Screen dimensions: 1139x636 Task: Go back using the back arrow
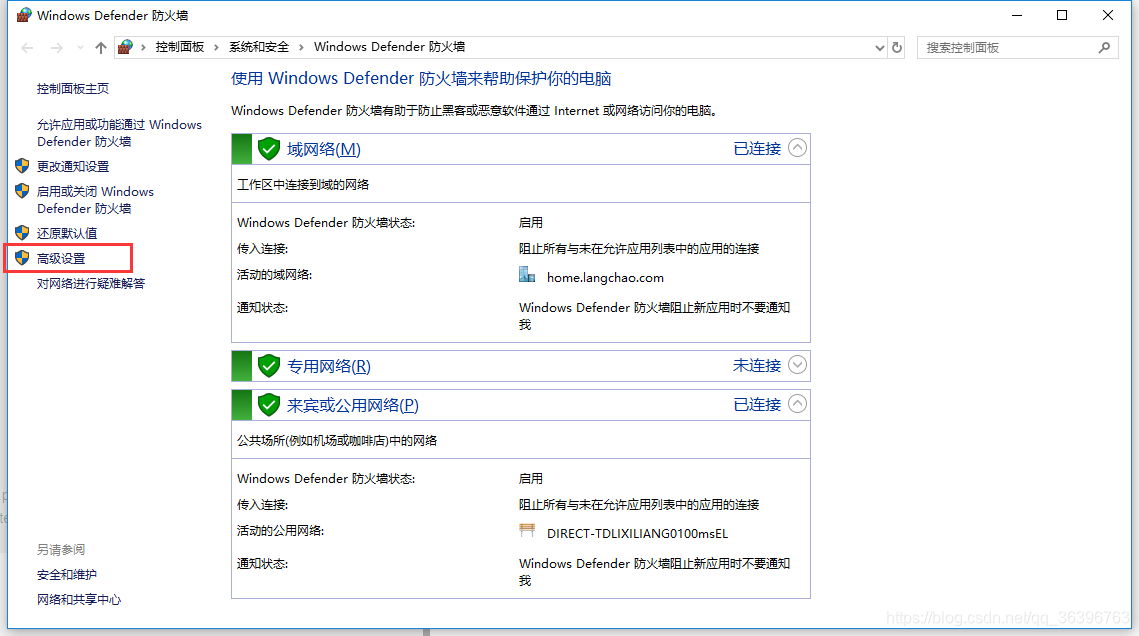point(28,48)
